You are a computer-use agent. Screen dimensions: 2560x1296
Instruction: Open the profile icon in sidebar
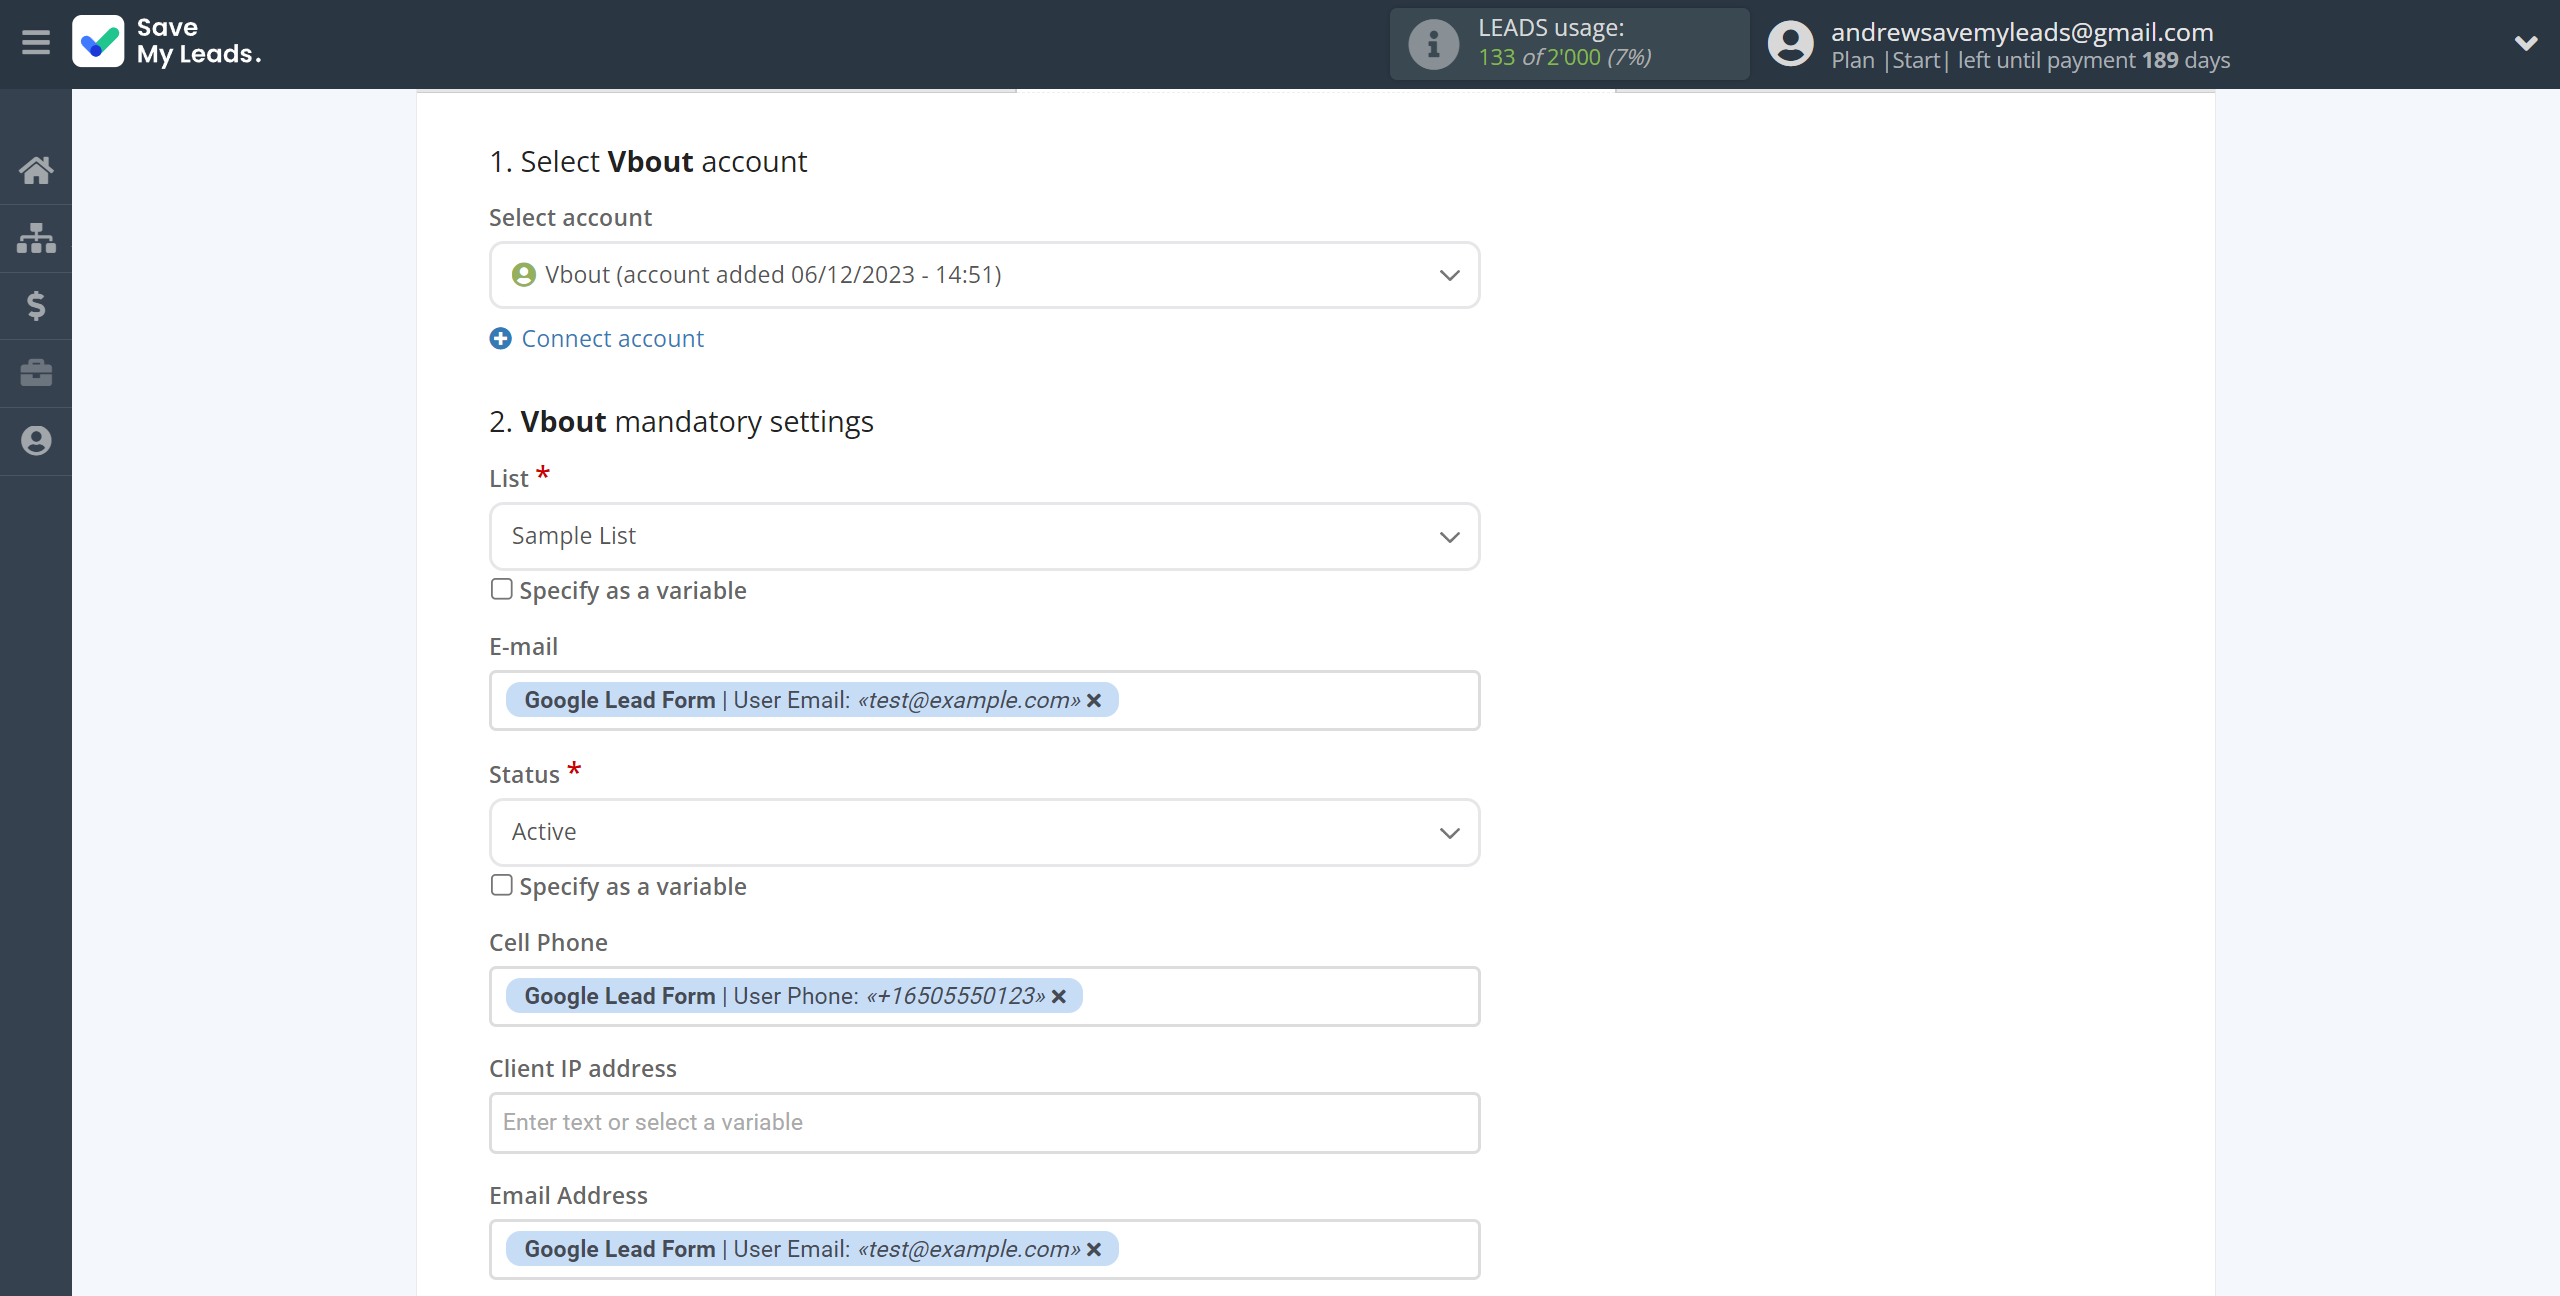(x=36, y=441)
